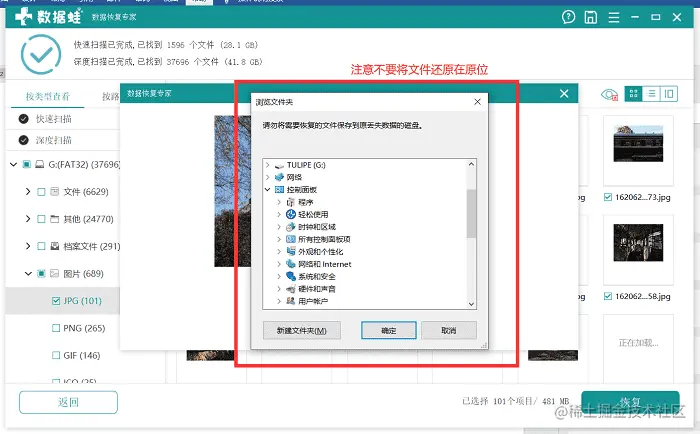Viewport: 700px width, 434px height.
Task: Select 硬件和声音 in folder tree
Action: (317, 289)
